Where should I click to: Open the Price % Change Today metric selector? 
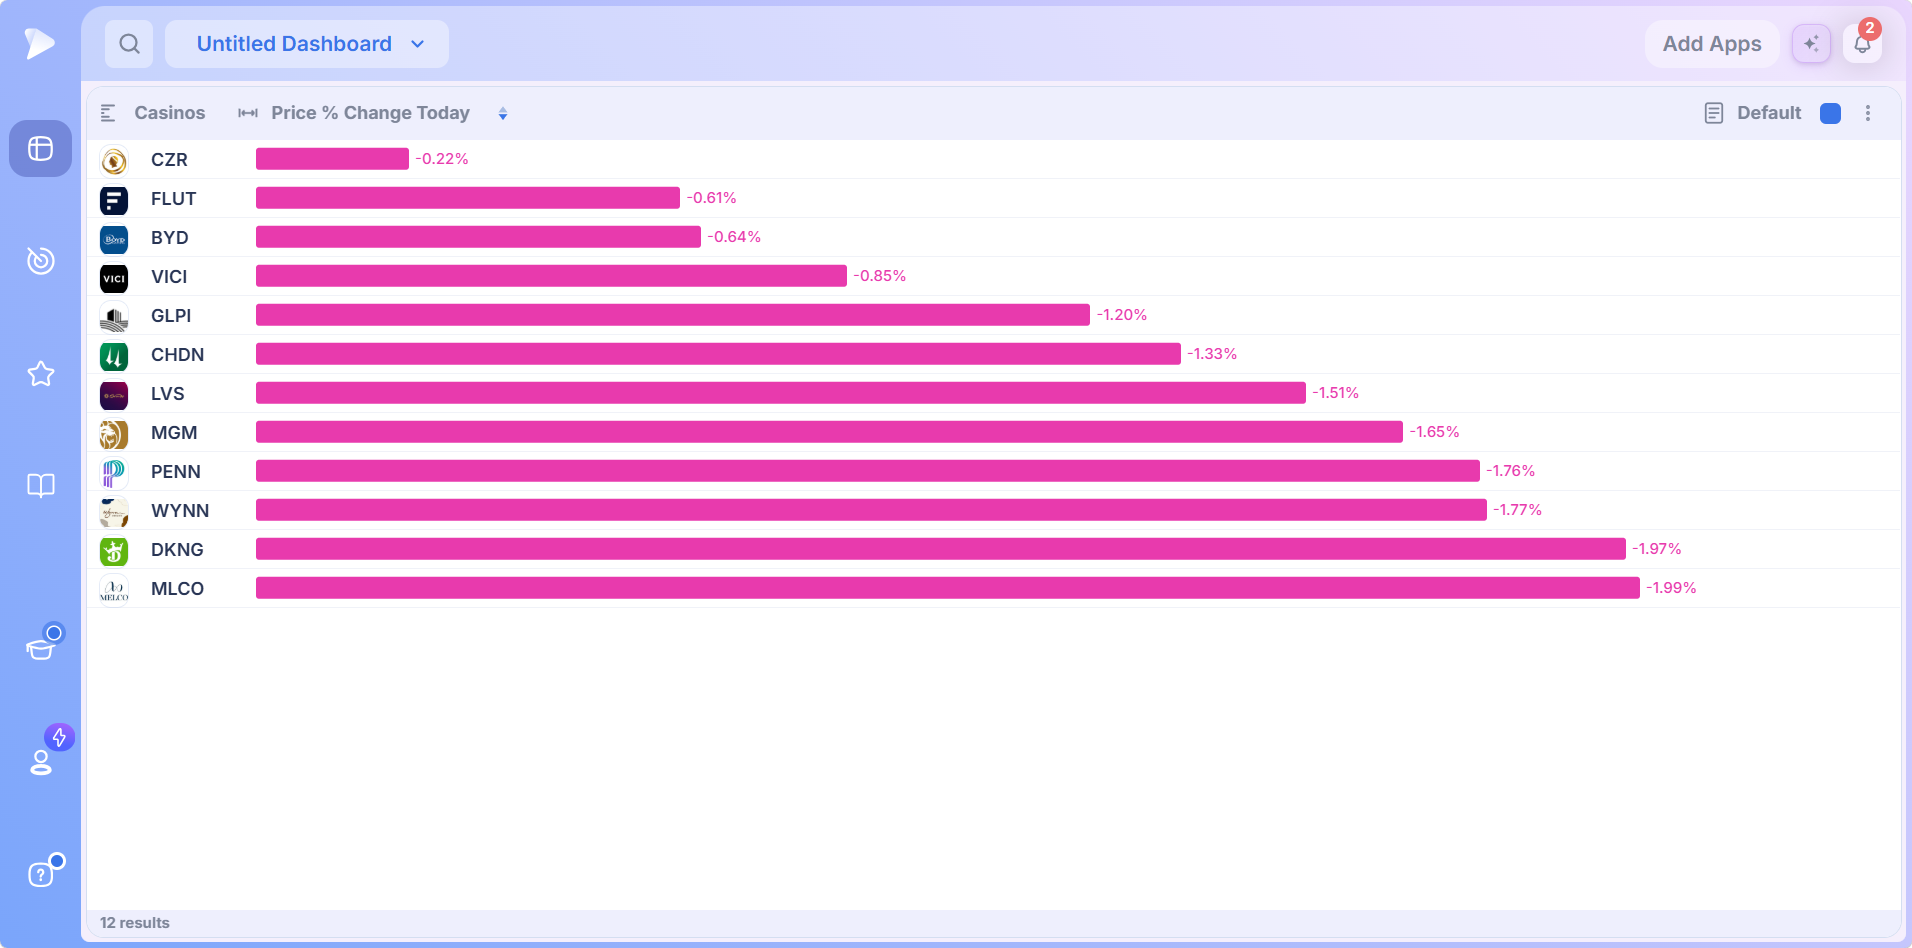pos(370,113)
